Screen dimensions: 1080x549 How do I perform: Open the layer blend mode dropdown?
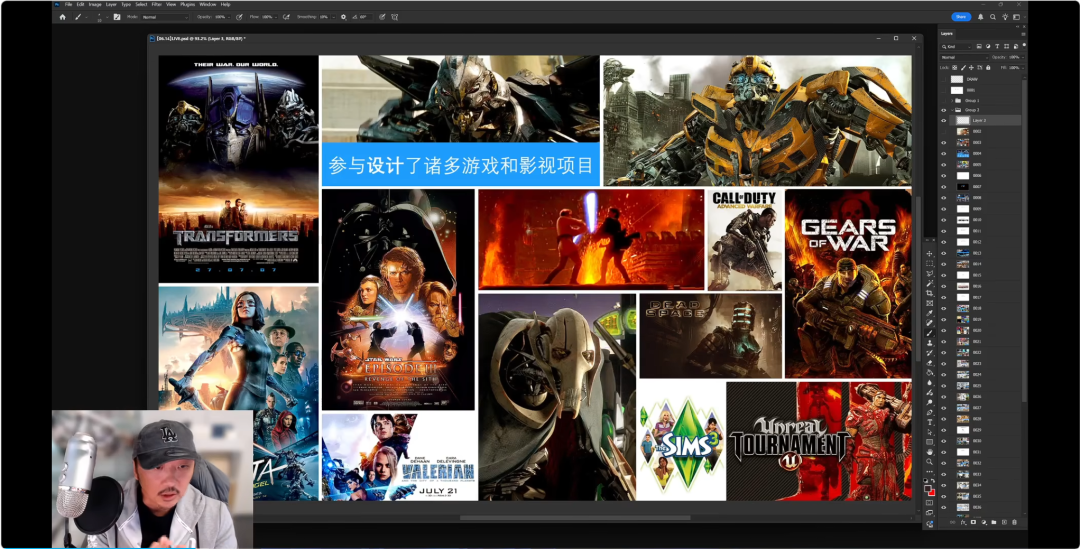(964, 57)
